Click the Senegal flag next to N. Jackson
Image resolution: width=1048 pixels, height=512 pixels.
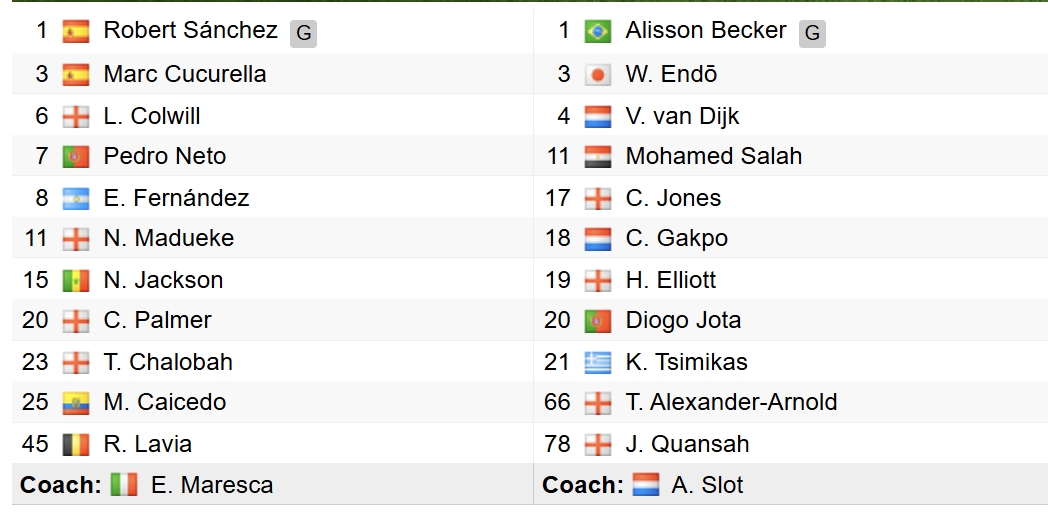[x=76, y=280]
